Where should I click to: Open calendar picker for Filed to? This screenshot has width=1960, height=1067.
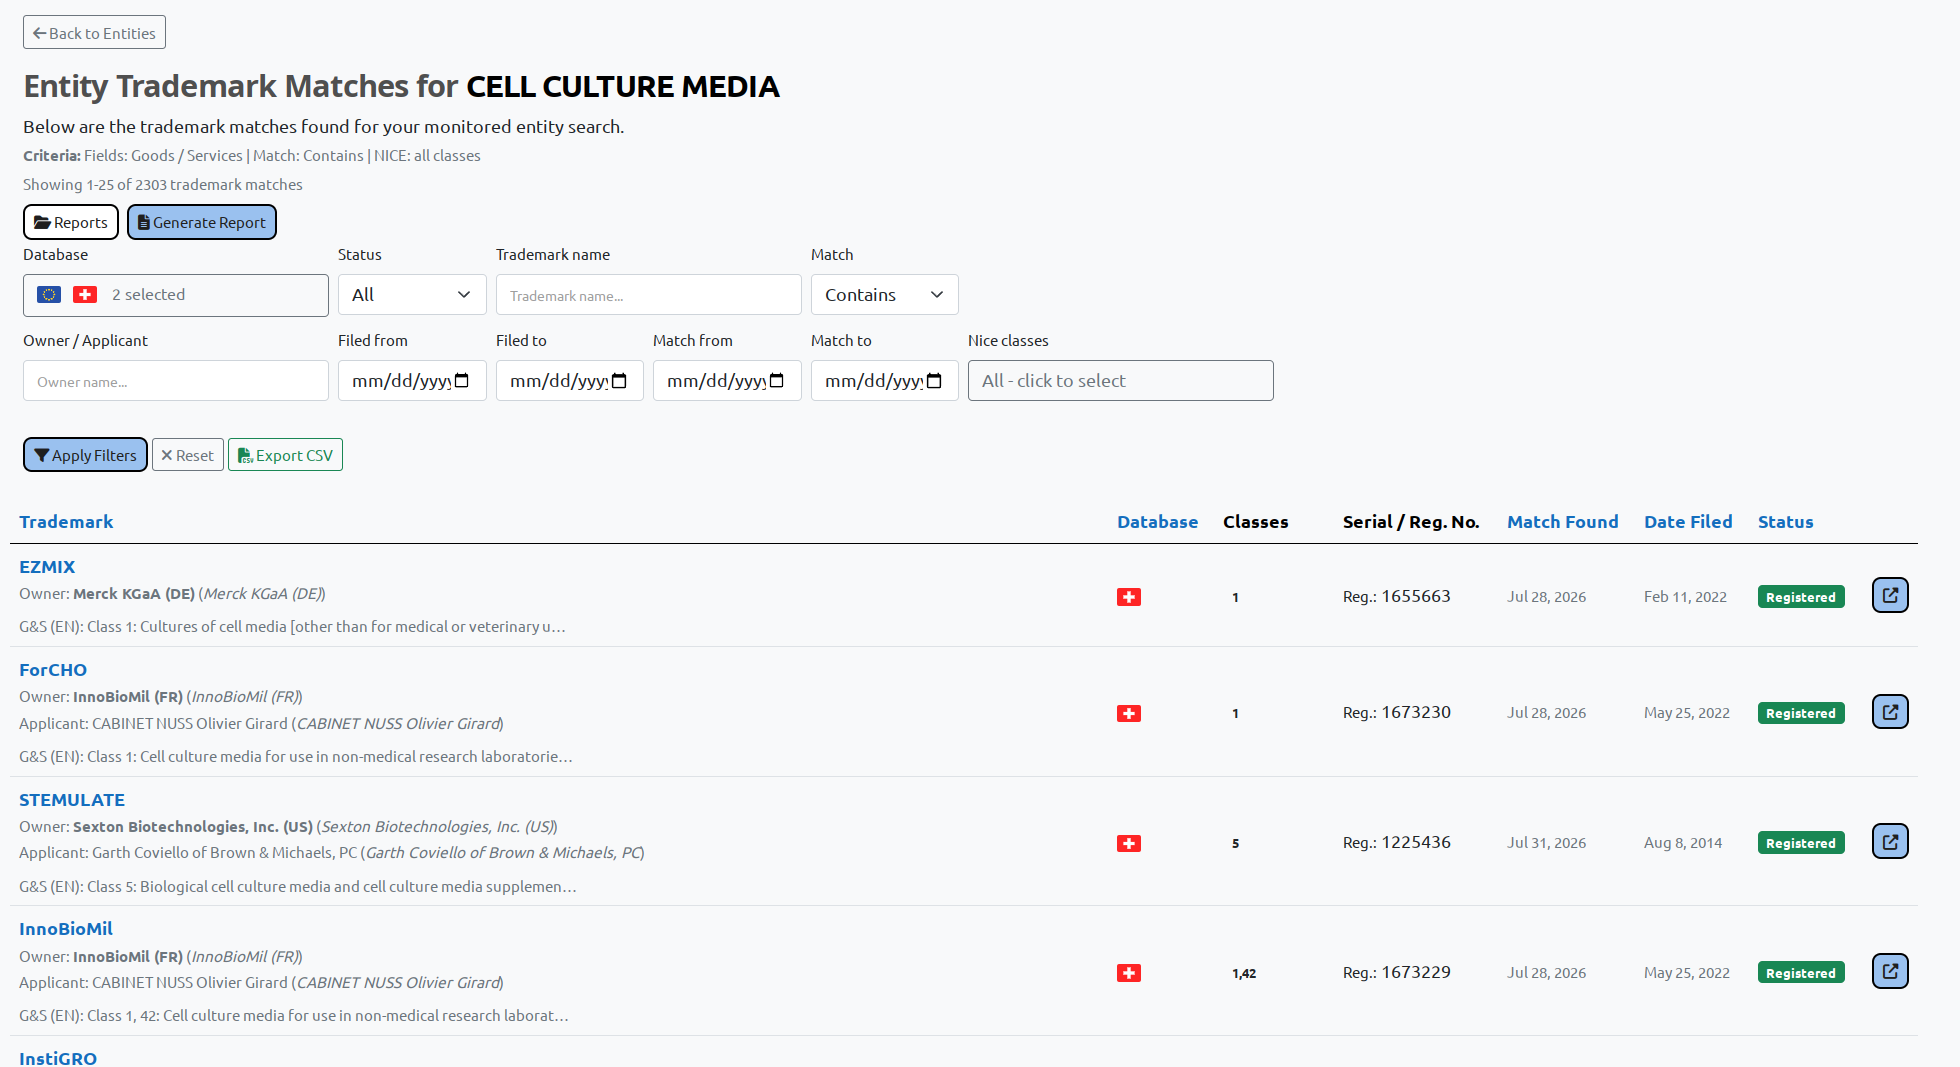pyautogui.click(x=619, y=381)
